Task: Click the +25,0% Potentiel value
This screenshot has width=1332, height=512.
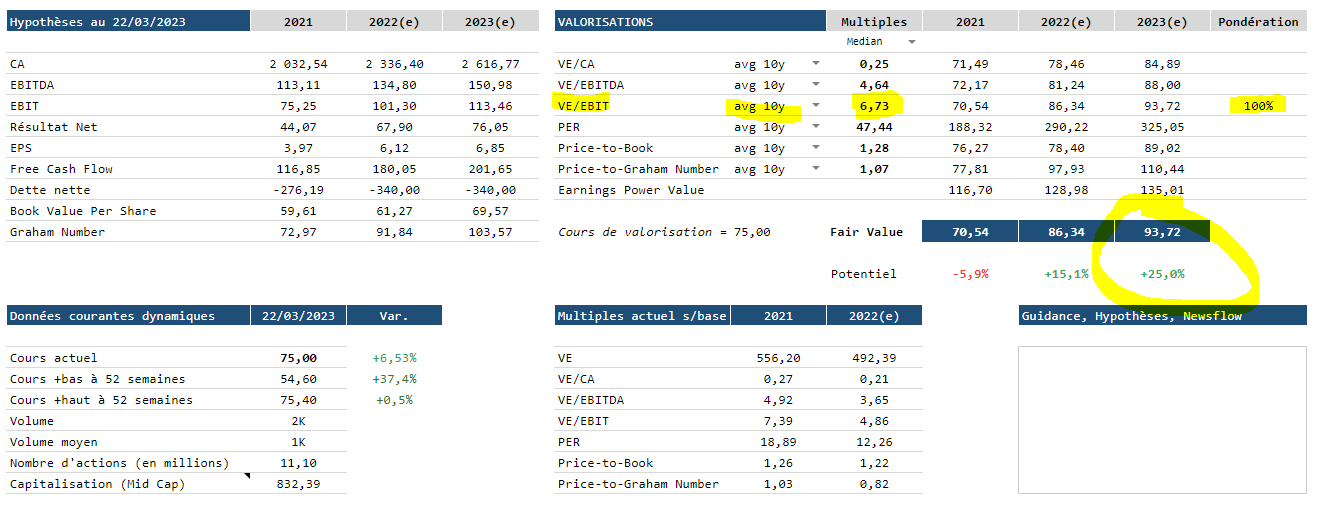Action: point(1162,274)
